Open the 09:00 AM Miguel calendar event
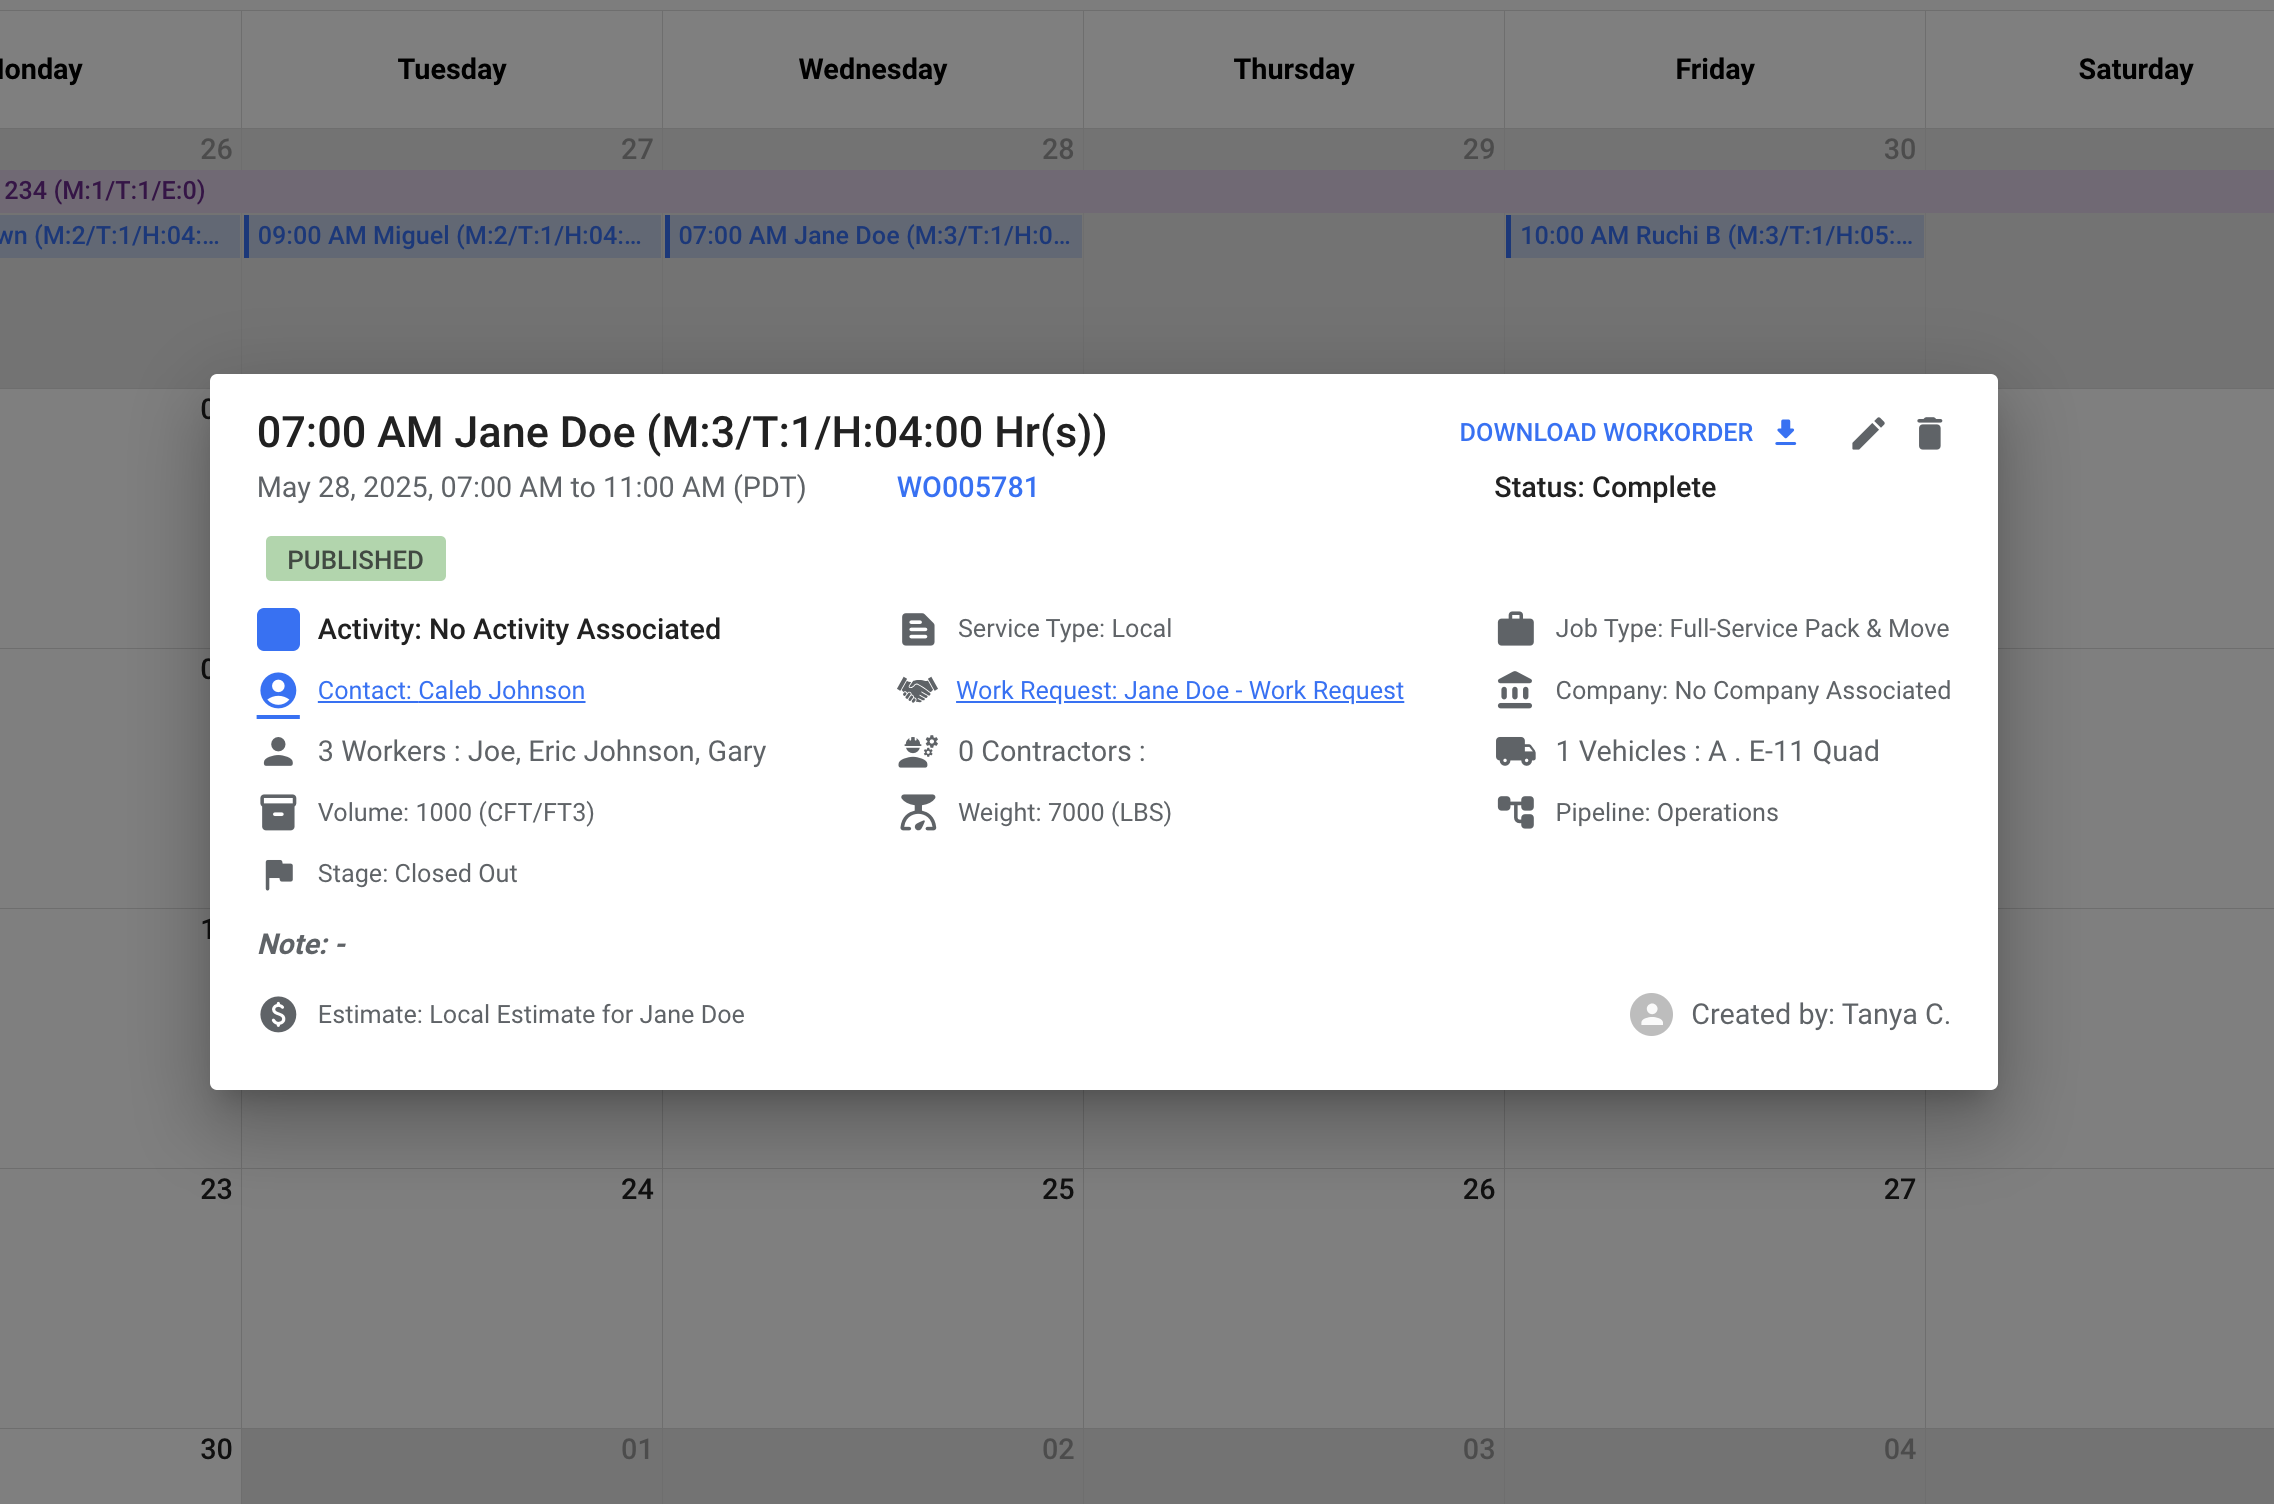This screenshot has height=1504, width=2274. [x=452, y=236]
